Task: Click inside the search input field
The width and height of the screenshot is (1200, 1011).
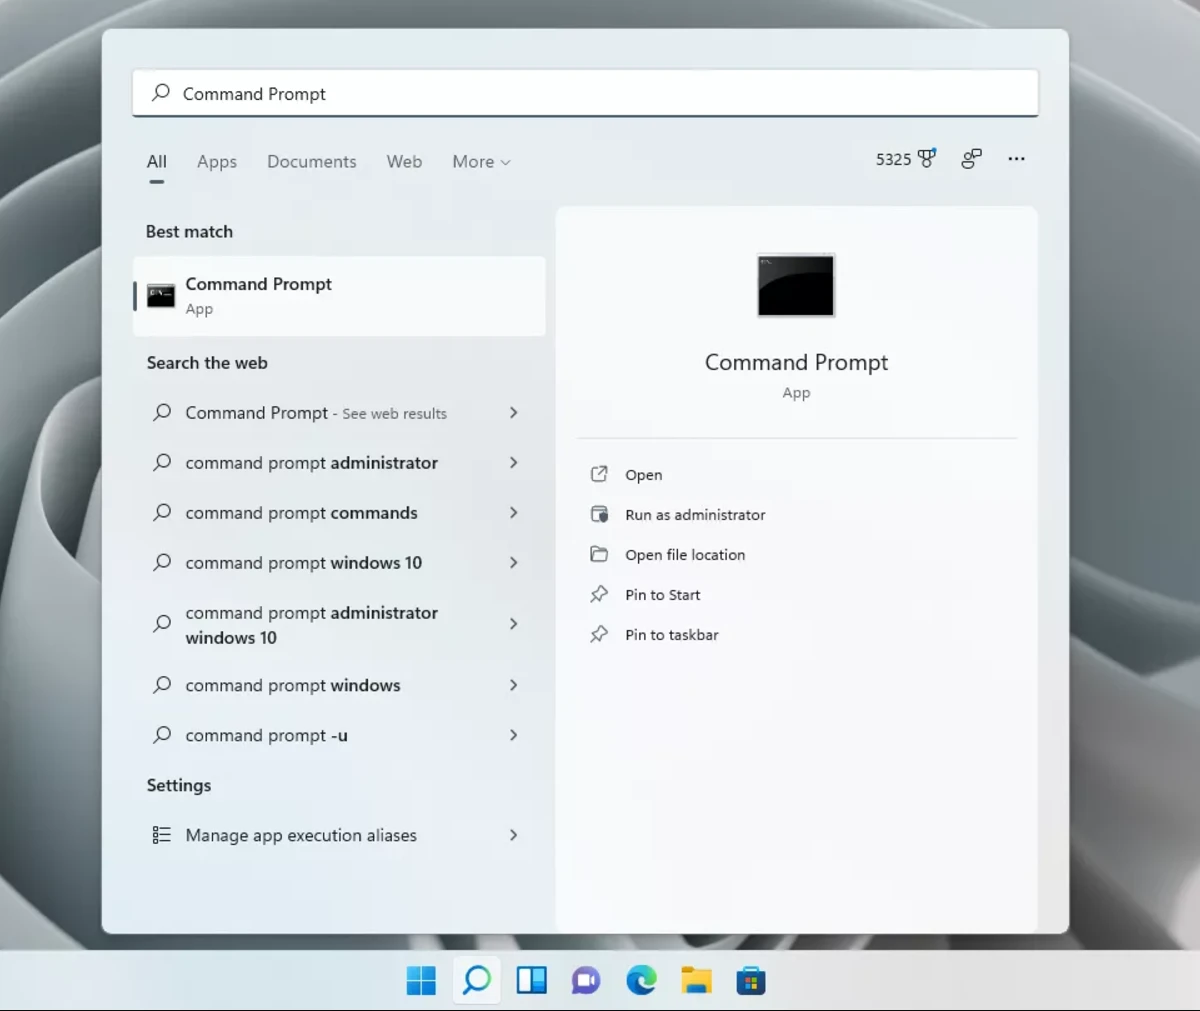Action: (x=585, y=93)
